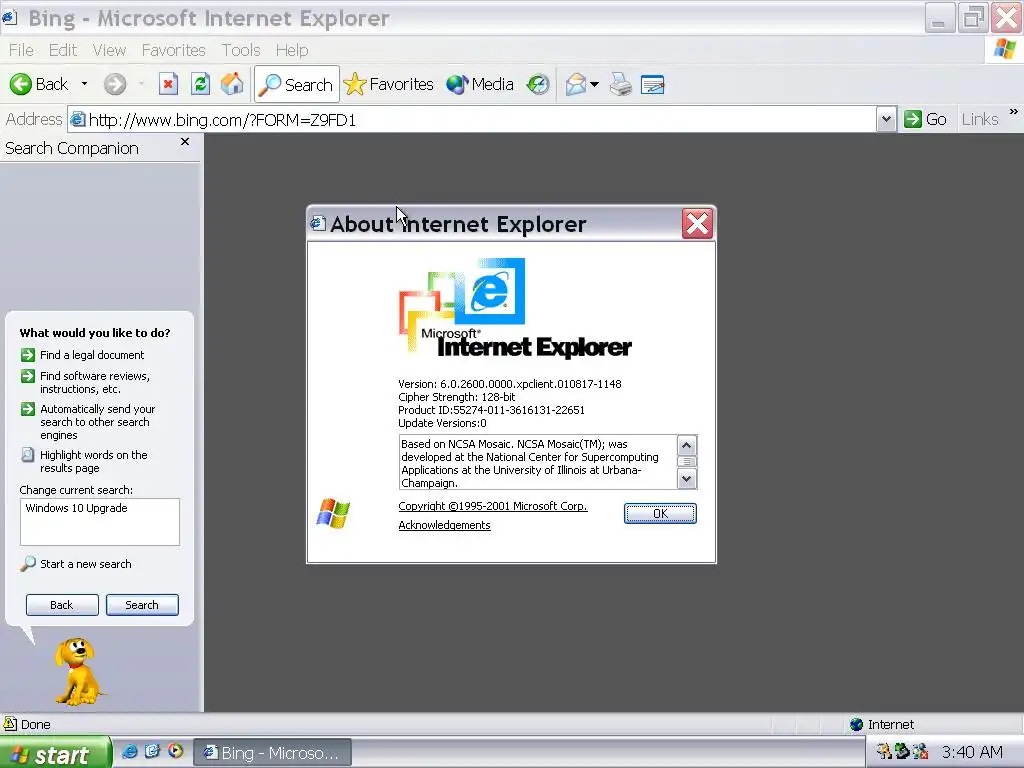Click the Edit page toolbar icon
1024x768 pixels.
click(652, 85)
